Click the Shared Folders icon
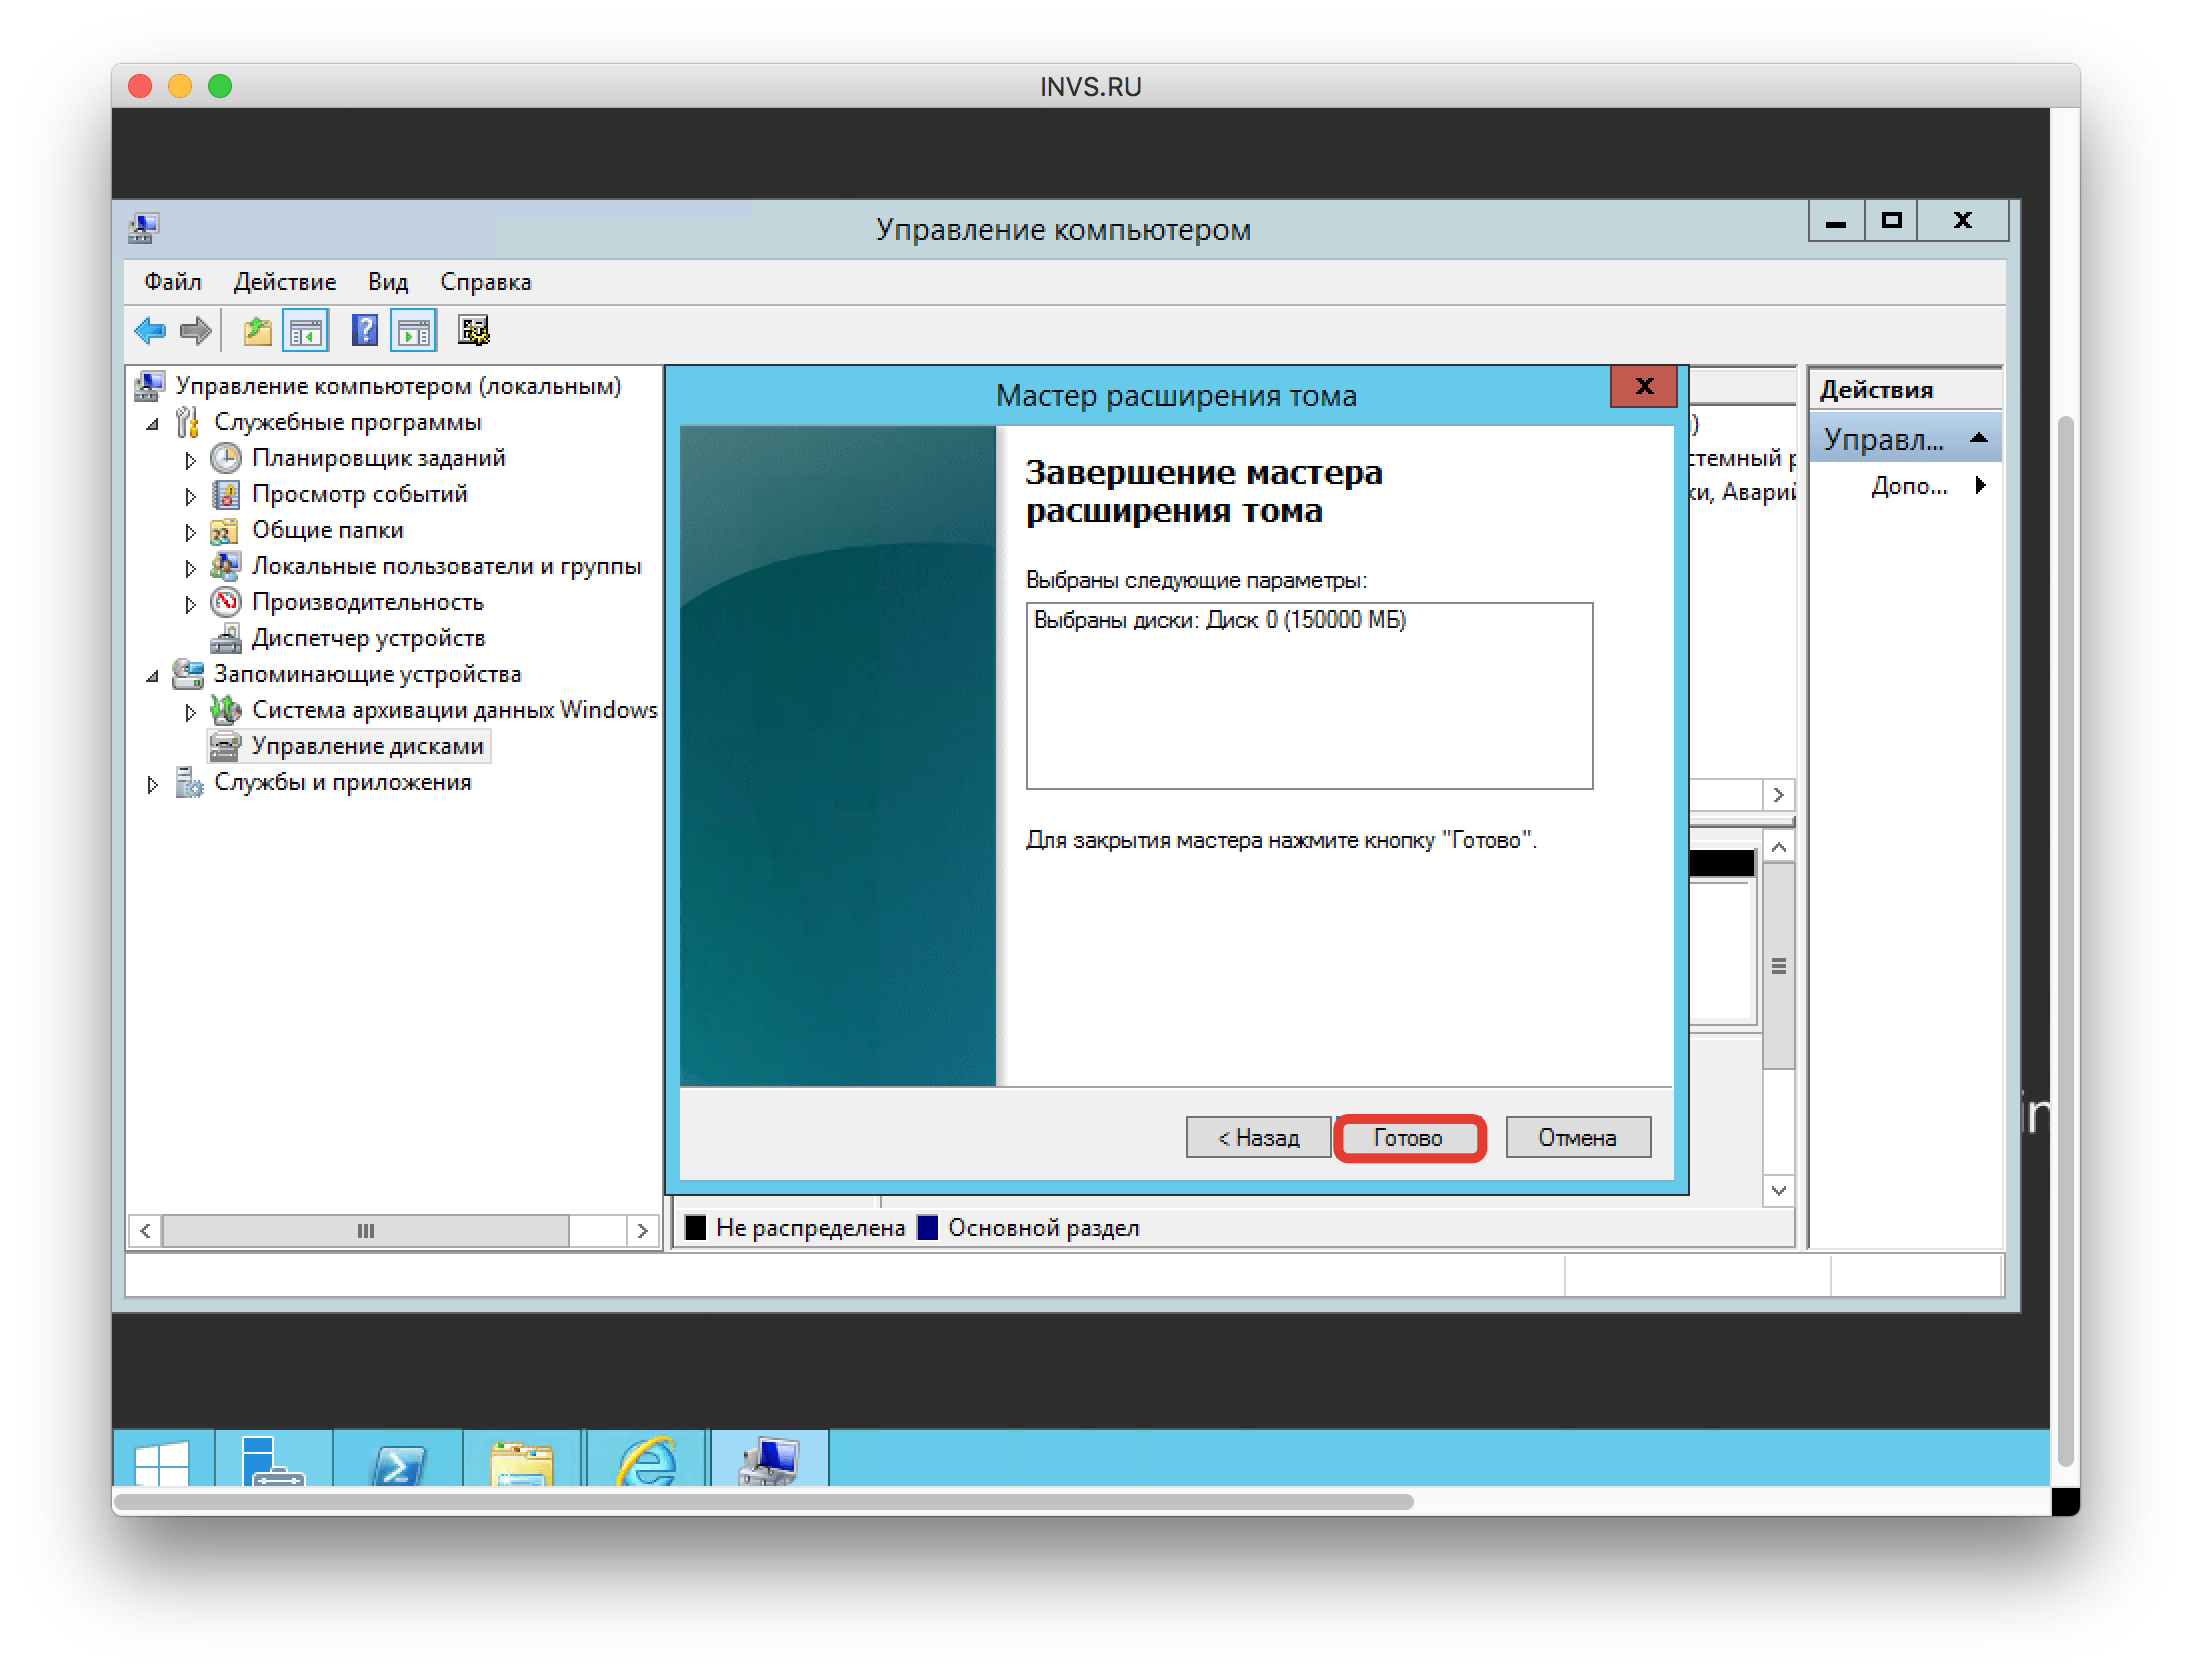Viewport: 2192px width, 1676px height. tap(225, 531)
